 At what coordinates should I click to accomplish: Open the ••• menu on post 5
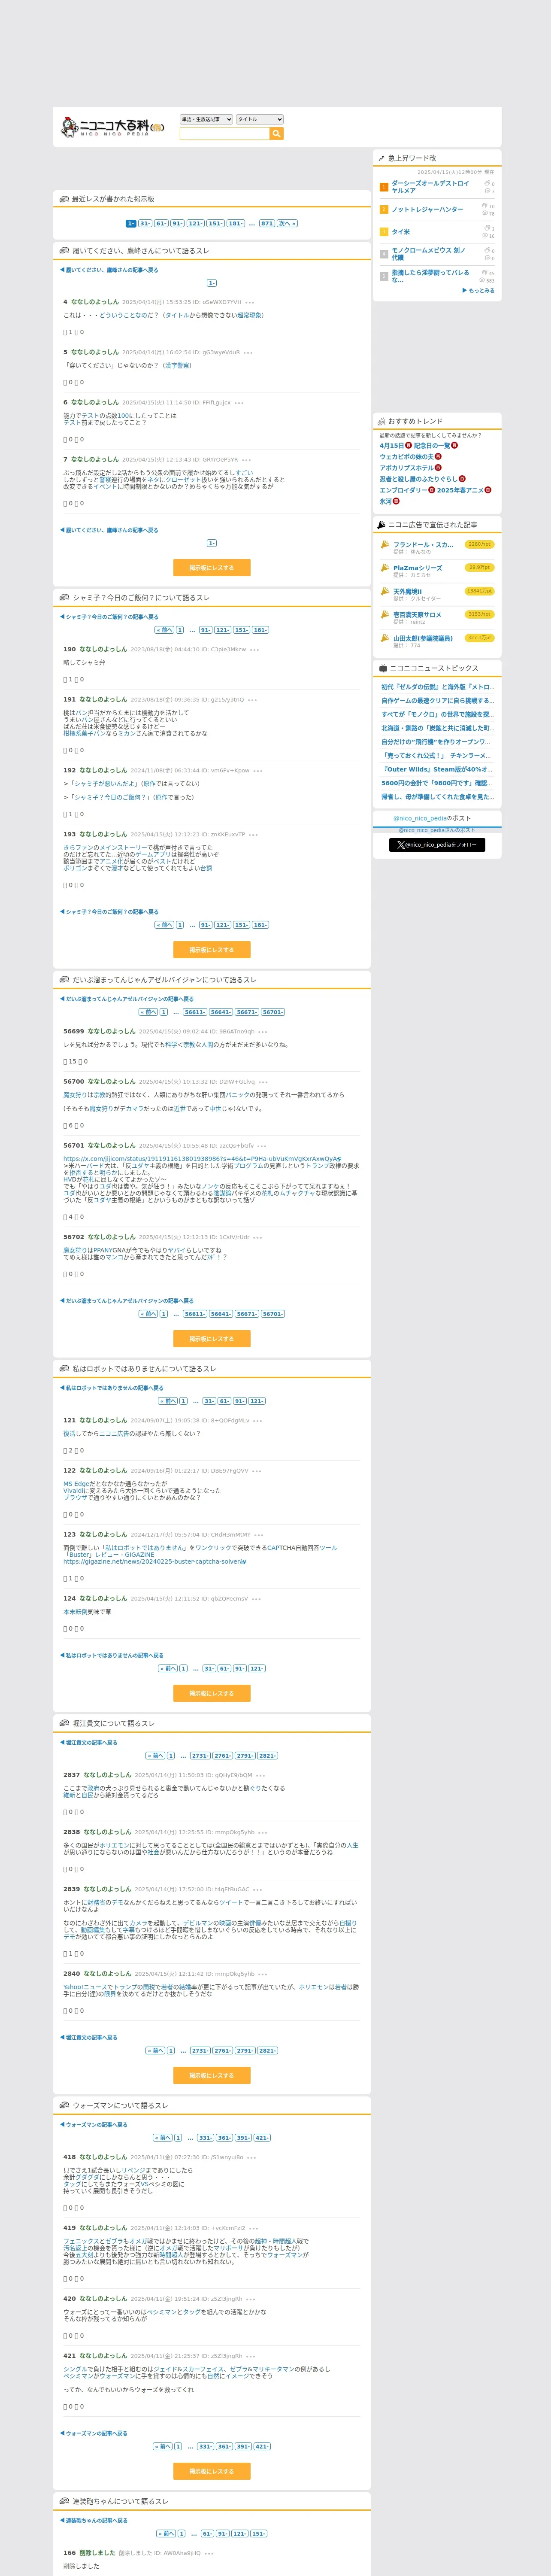[x=248, y=352]
